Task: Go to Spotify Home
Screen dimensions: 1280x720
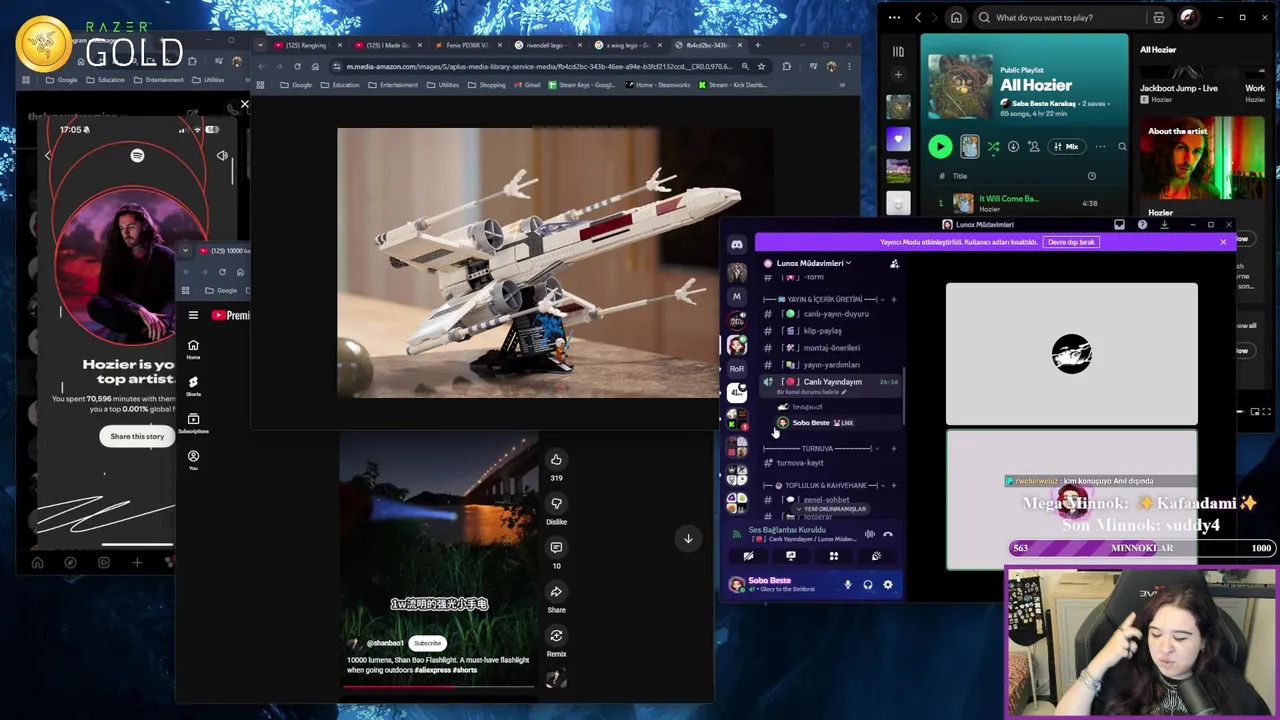Action: click(956, 17)
